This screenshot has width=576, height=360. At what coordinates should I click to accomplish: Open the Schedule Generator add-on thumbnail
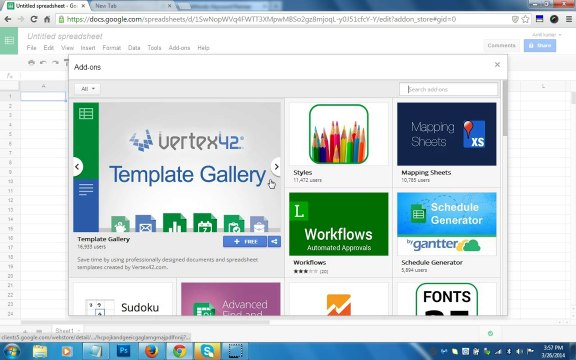tap(447, 224)
